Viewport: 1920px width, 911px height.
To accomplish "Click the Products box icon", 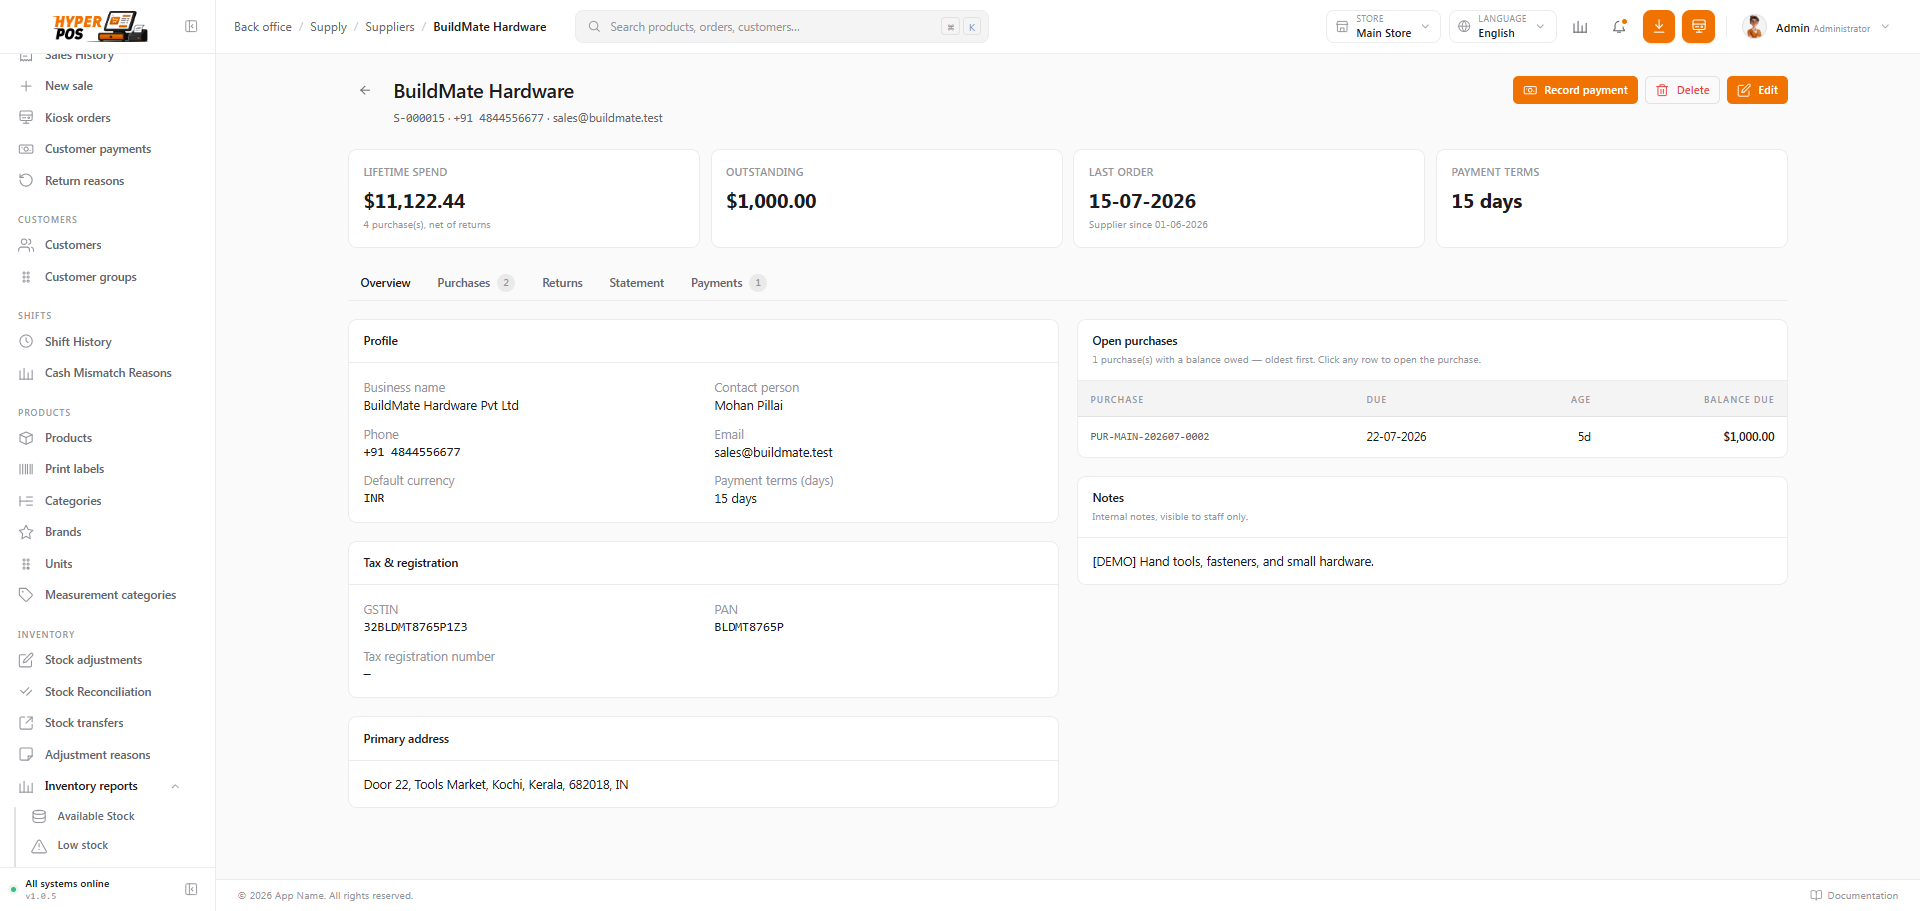I will tap(26, 438).
